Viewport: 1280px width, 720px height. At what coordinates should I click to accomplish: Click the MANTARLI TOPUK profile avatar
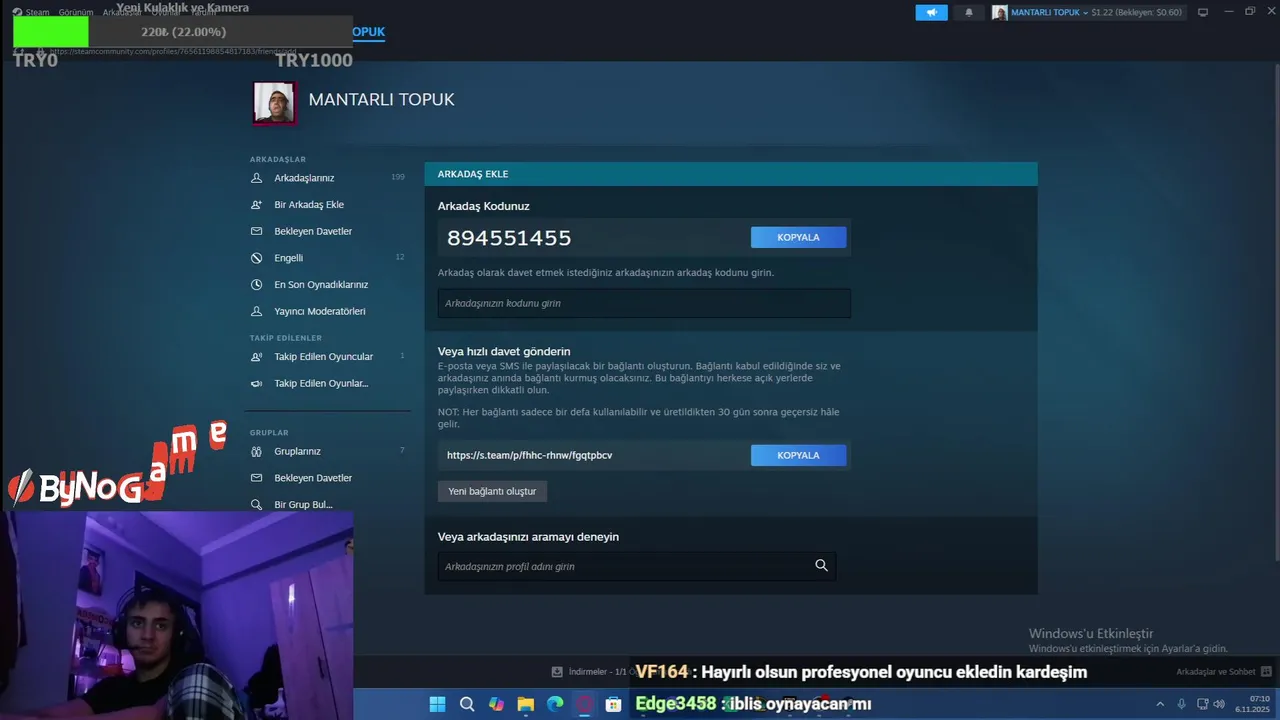click(274, 102)
